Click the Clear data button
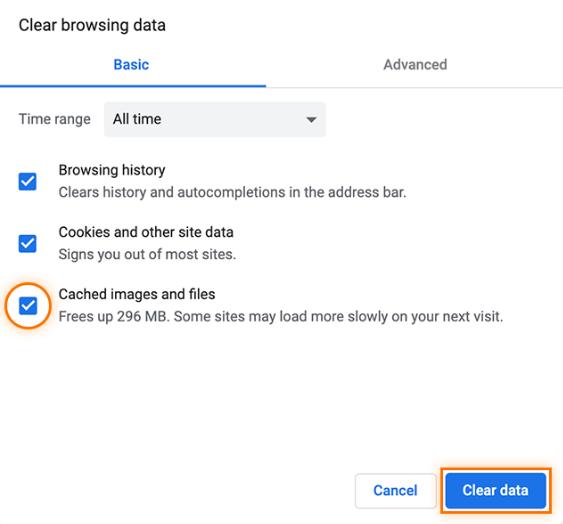563x524 pixels. click(495, 490)
